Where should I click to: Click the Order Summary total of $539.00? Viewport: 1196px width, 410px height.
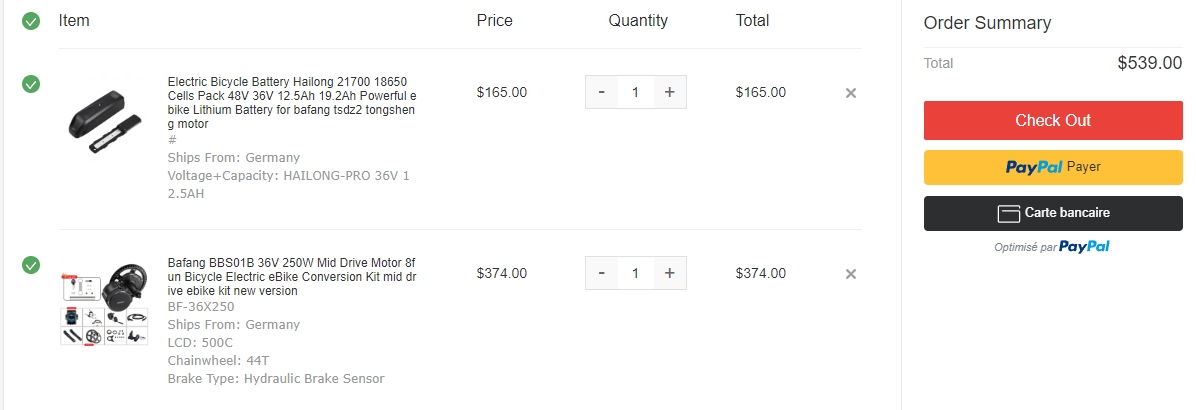(x=1149, y=63)
